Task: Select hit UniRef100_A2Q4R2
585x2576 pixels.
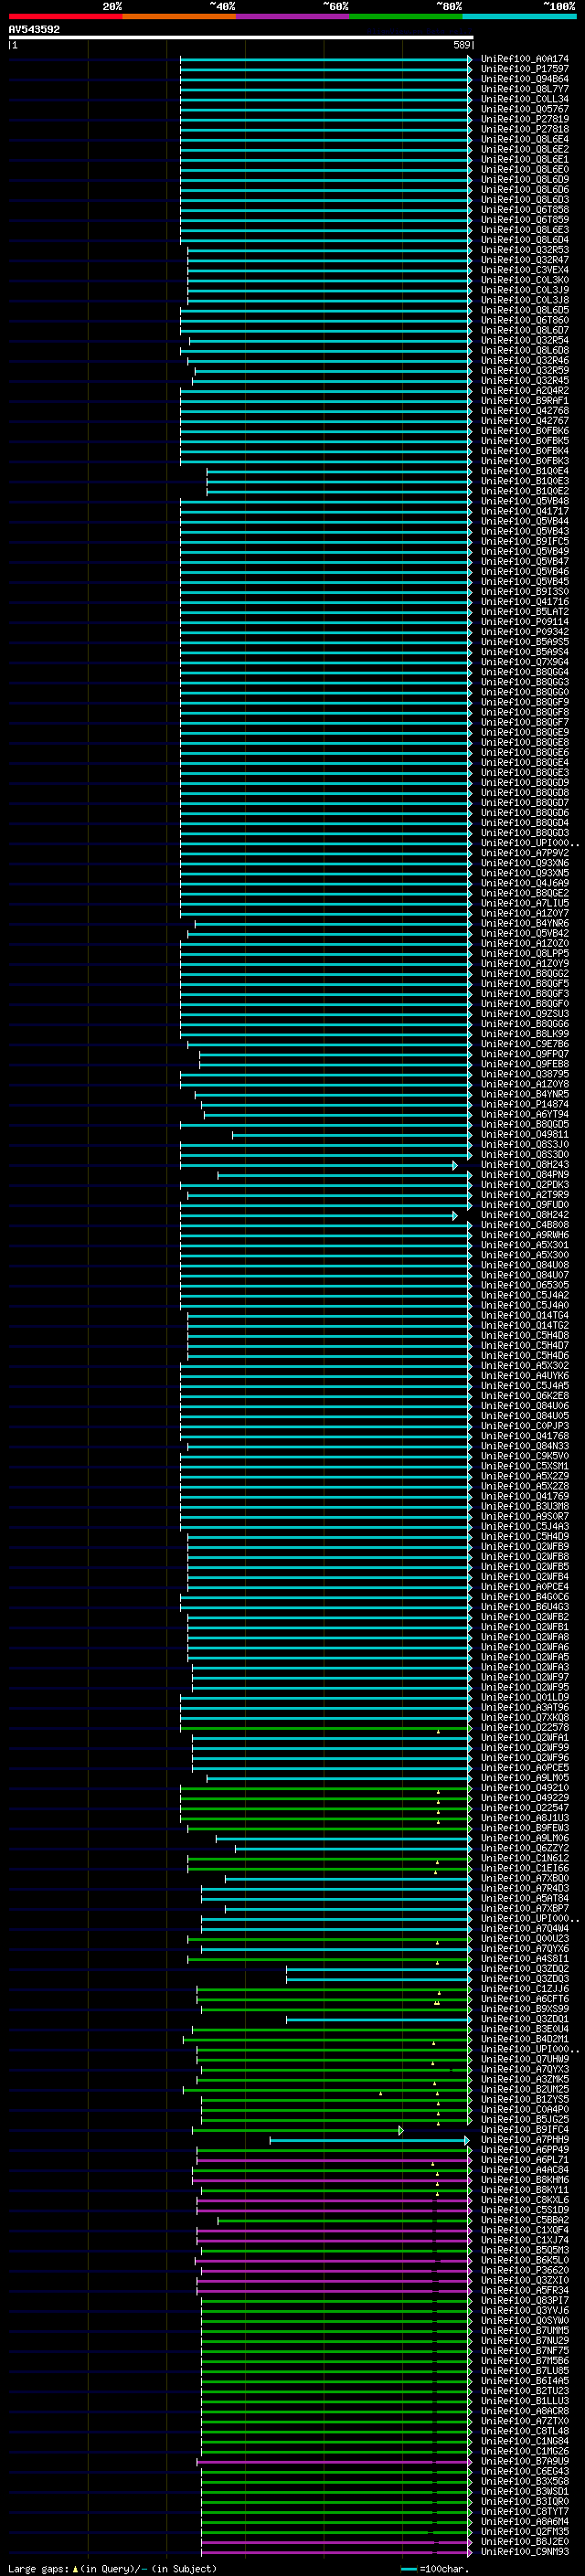Action: tap(524, 391)
